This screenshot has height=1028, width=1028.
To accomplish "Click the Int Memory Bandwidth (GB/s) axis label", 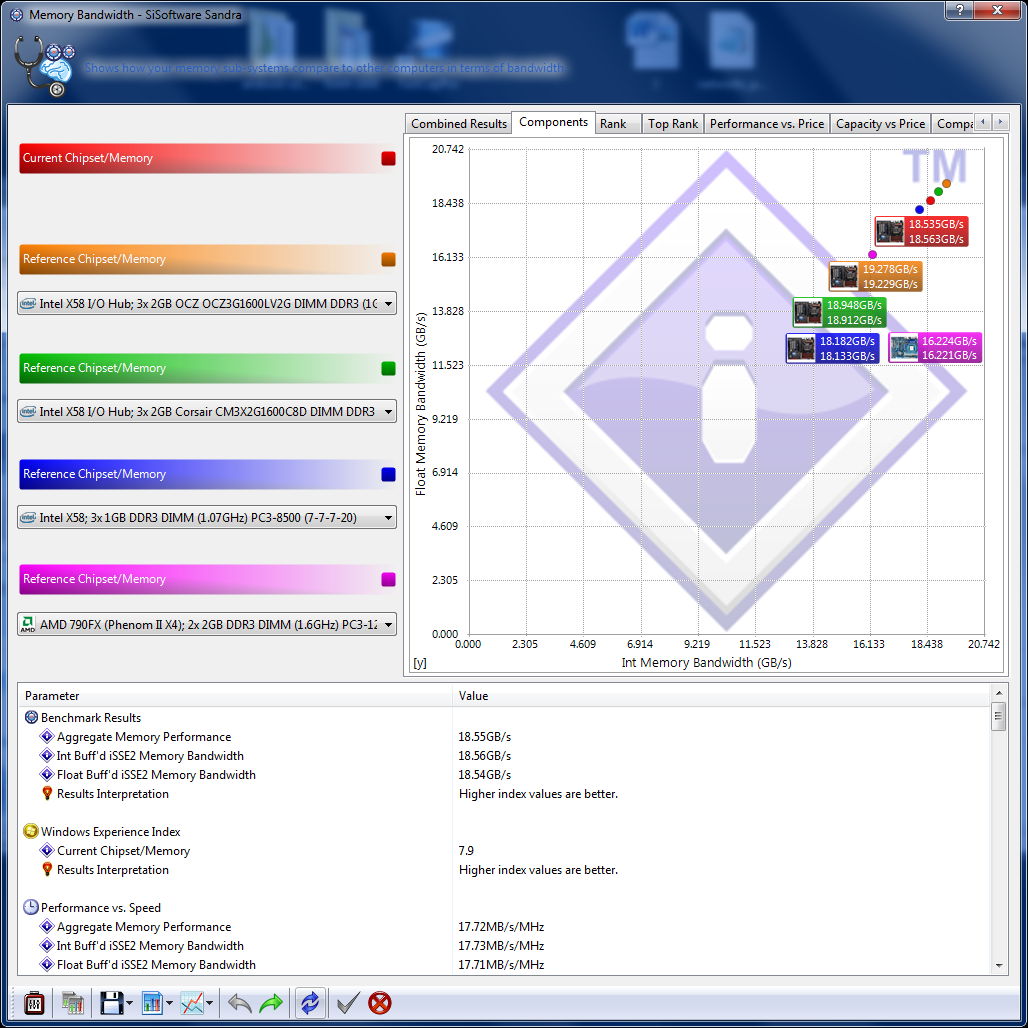I will (x=706, y=663).
